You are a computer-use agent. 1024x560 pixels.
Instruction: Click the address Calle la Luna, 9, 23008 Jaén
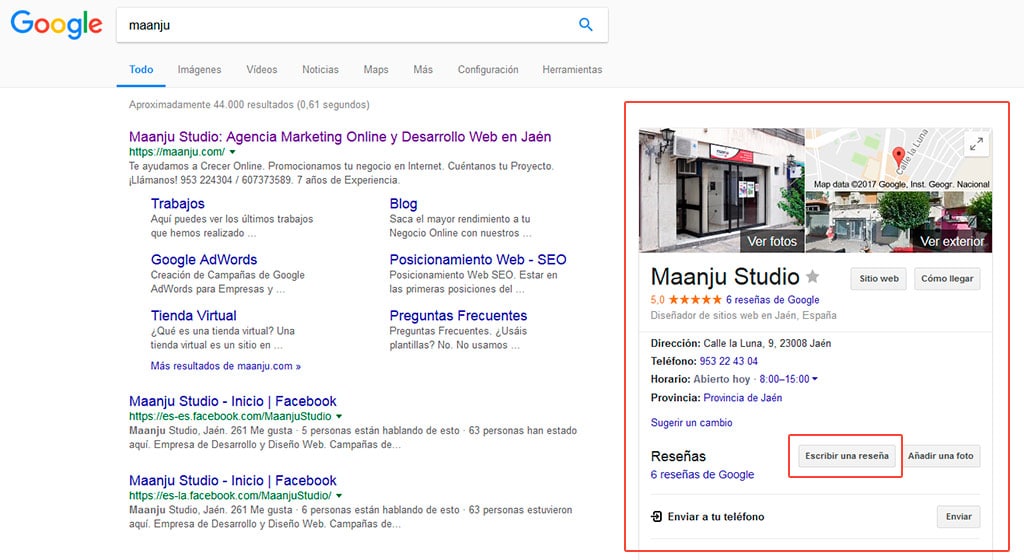coord(767,343)
